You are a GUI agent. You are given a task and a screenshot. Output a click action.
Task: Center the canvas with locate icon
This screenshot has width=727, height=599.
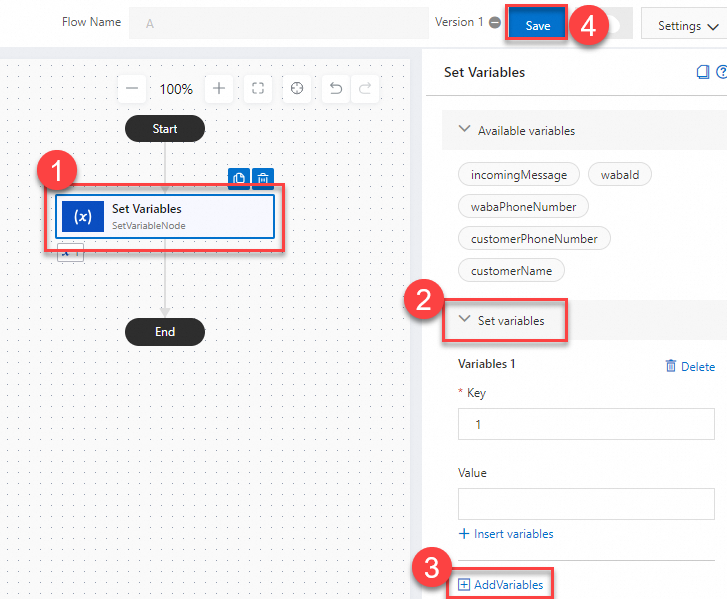pyautogui.click(x=297, y=88)
